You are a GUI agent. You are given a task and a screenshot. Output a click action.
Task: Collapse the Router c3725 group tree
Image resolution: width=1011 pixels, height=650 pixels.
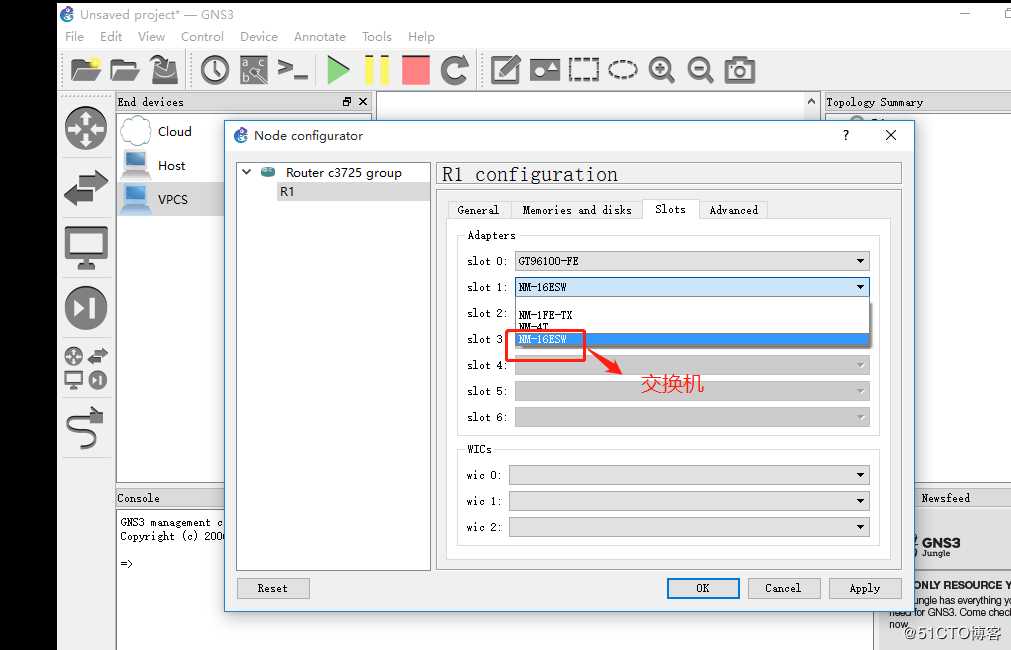click(246, 172)
